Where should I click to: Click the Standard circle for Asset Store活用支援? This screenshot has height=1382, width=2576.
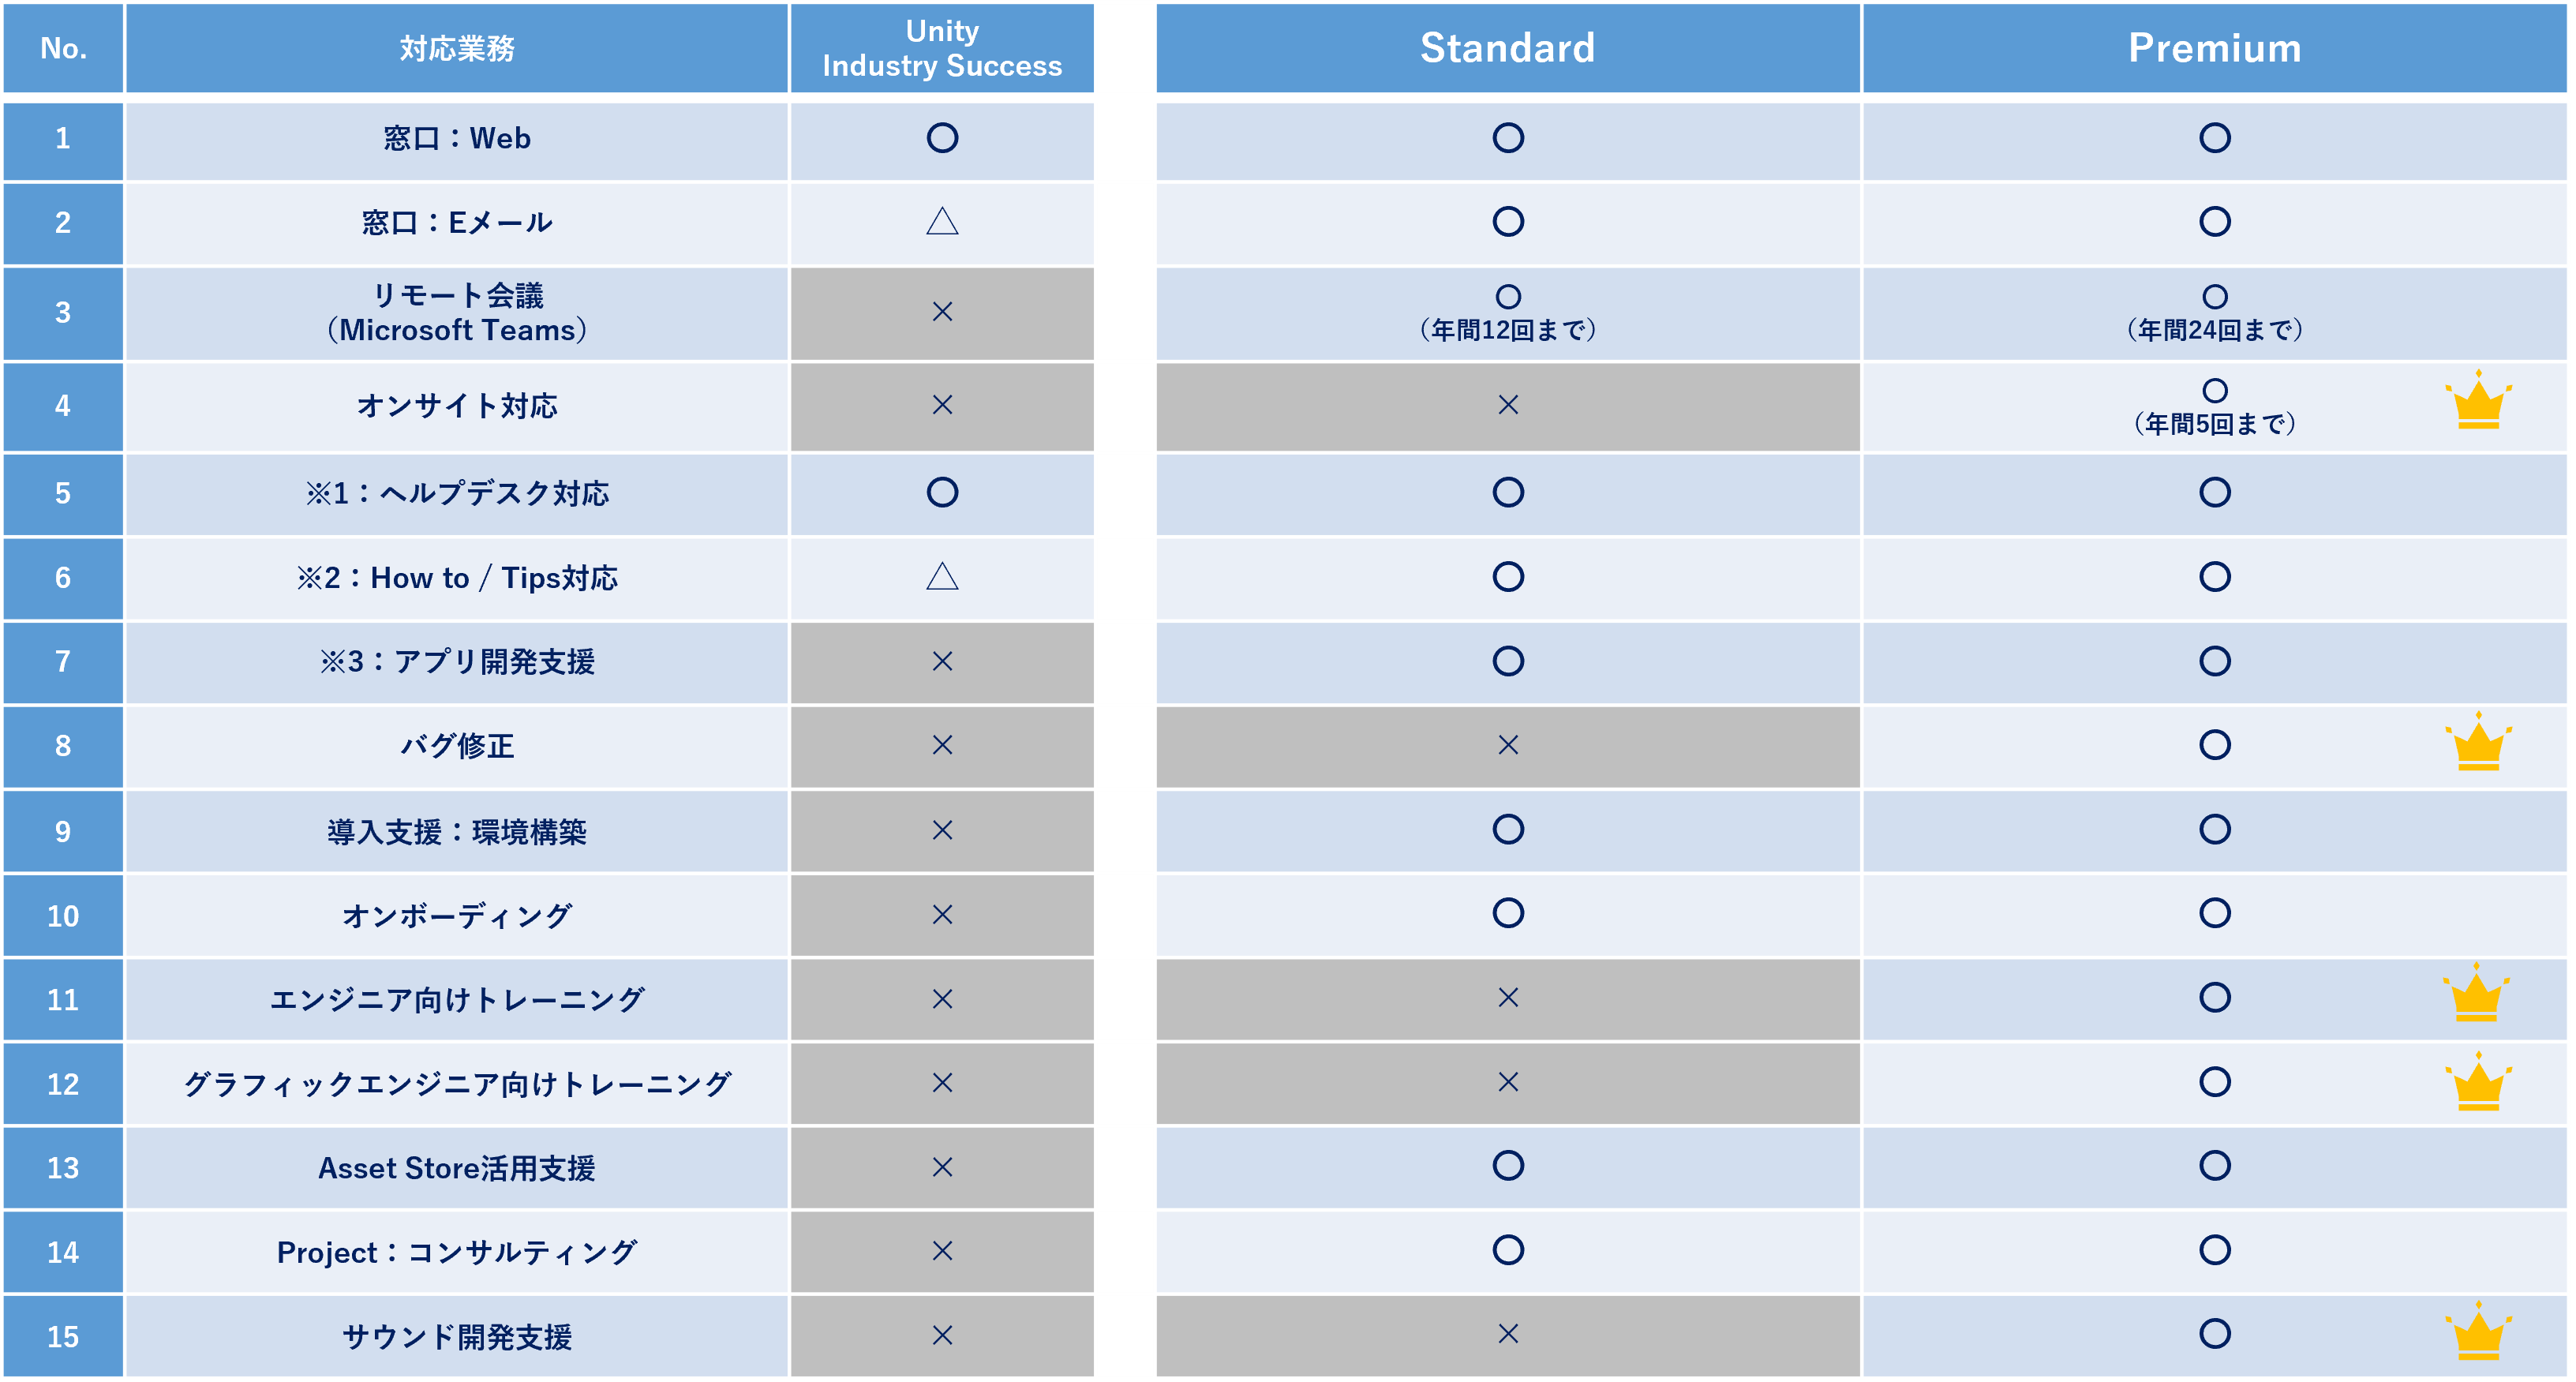(1508, 1165)
